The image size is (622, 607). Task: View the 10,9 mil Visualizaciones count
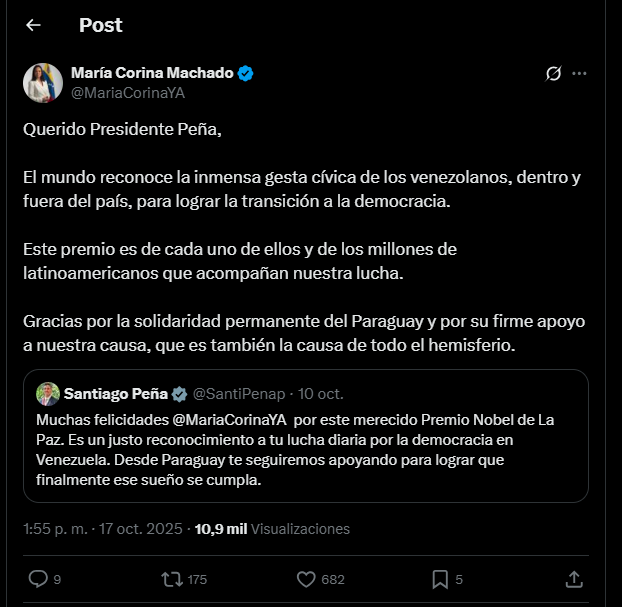273,529
